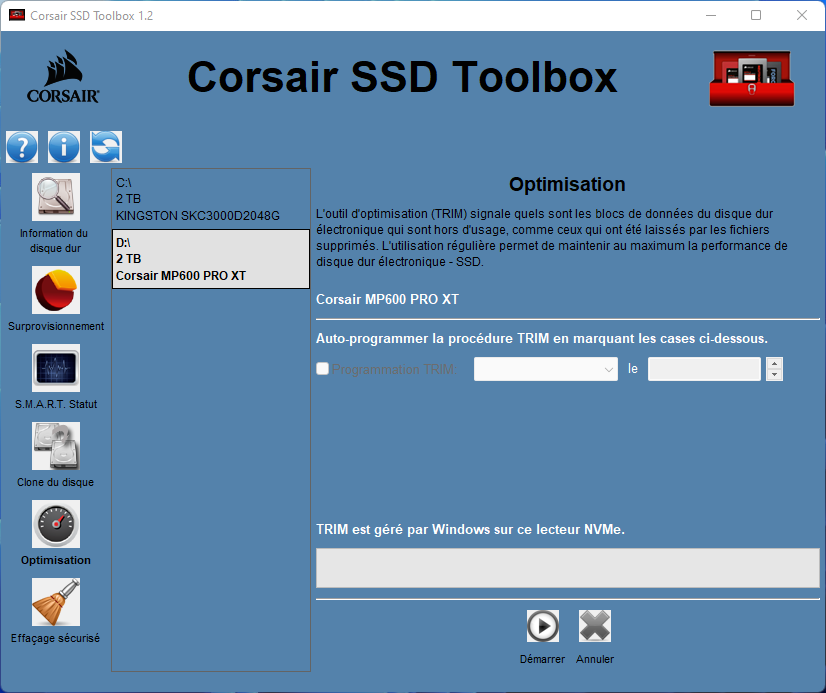The width and height of the screenshot is (826, 693).
Task: Click the Corsair MP600 PRO XT panel title
Action: 387,299
